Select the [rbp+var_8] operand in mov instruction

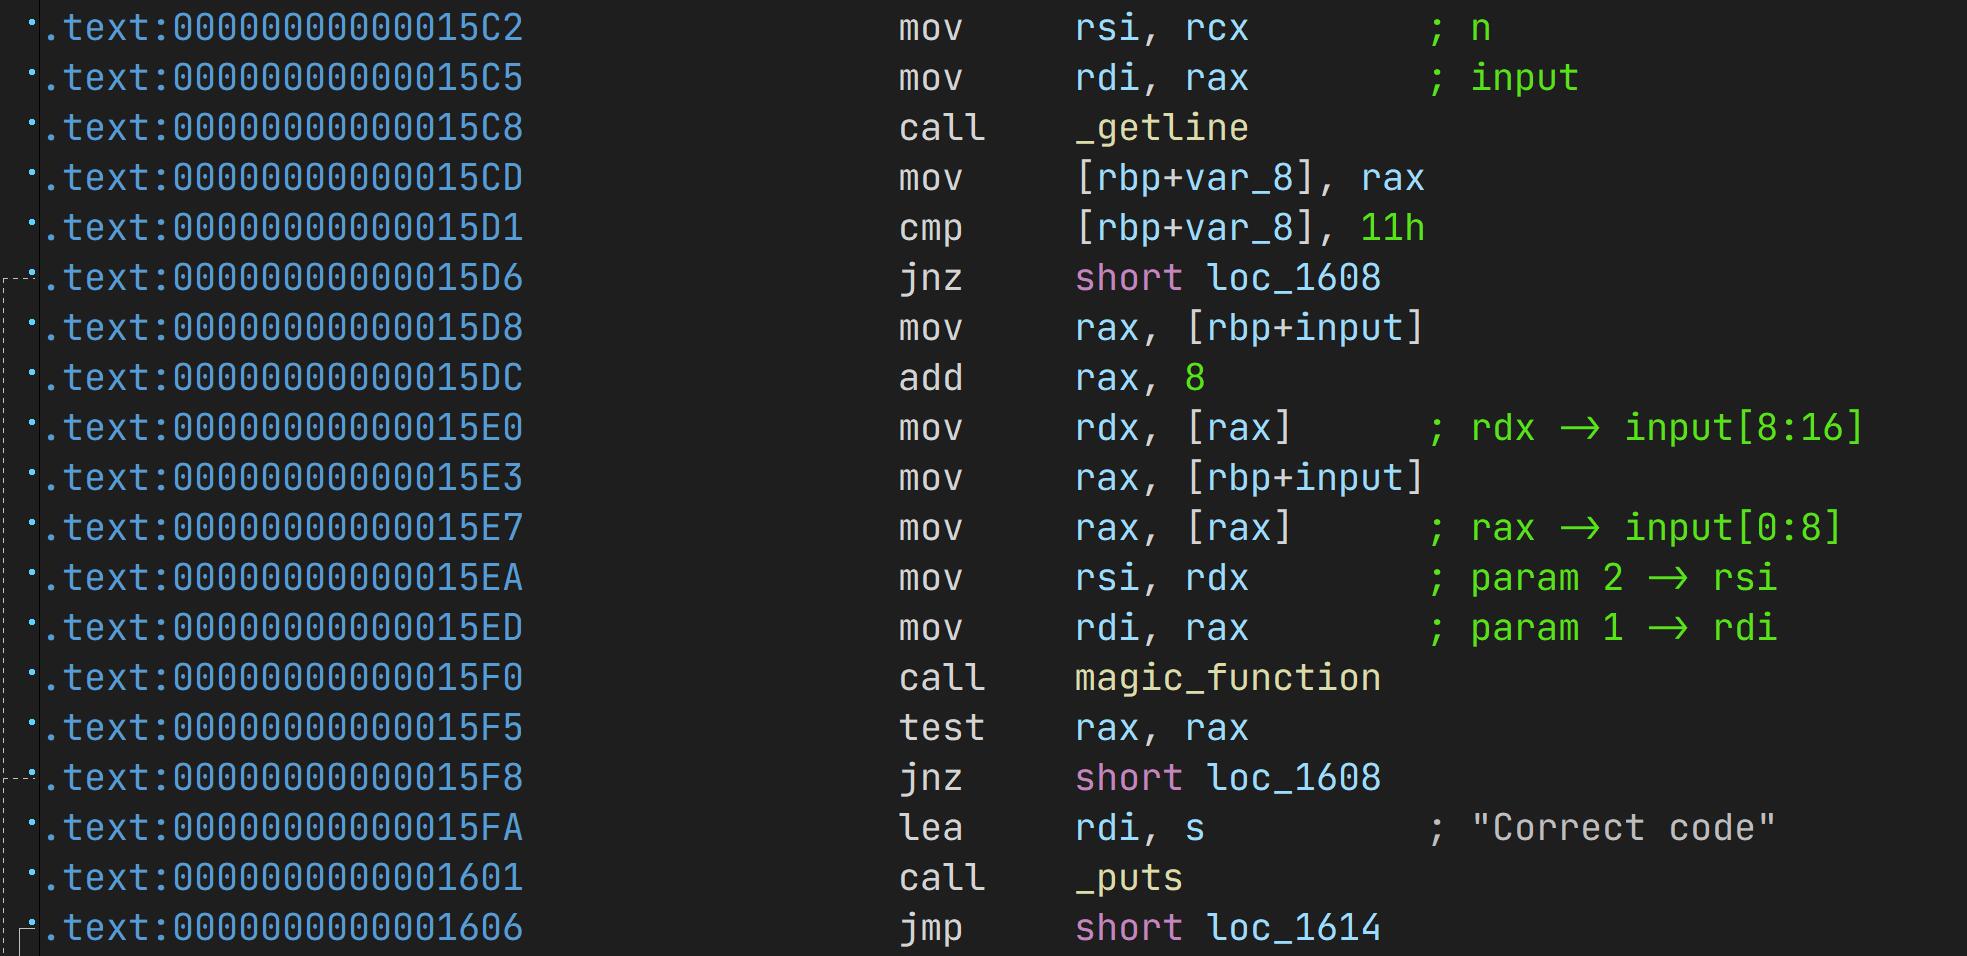click(1193, 178)
